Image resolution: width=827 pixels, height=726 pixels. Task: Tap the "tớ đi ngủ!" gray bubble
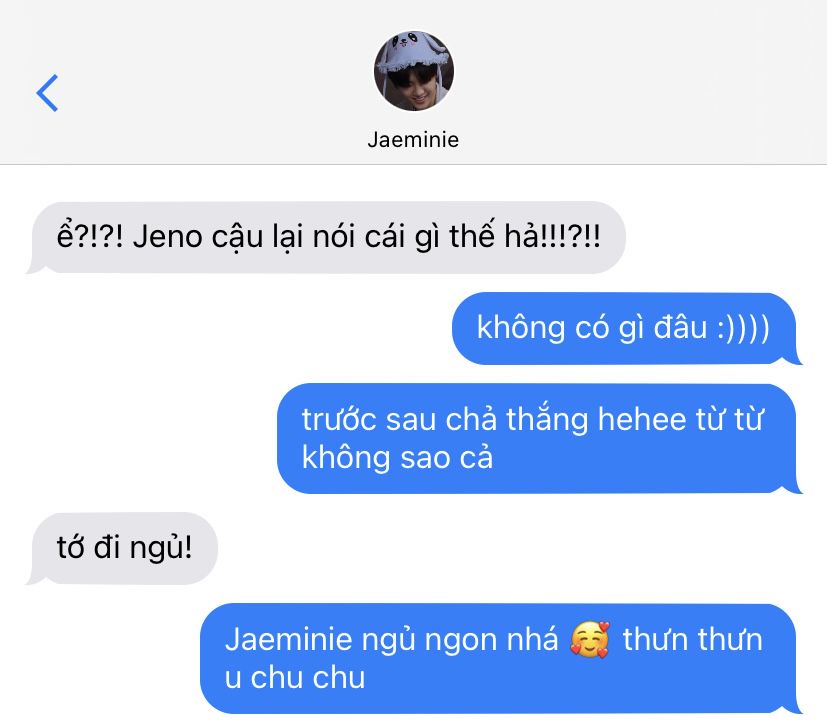click(x=122, y=548)
